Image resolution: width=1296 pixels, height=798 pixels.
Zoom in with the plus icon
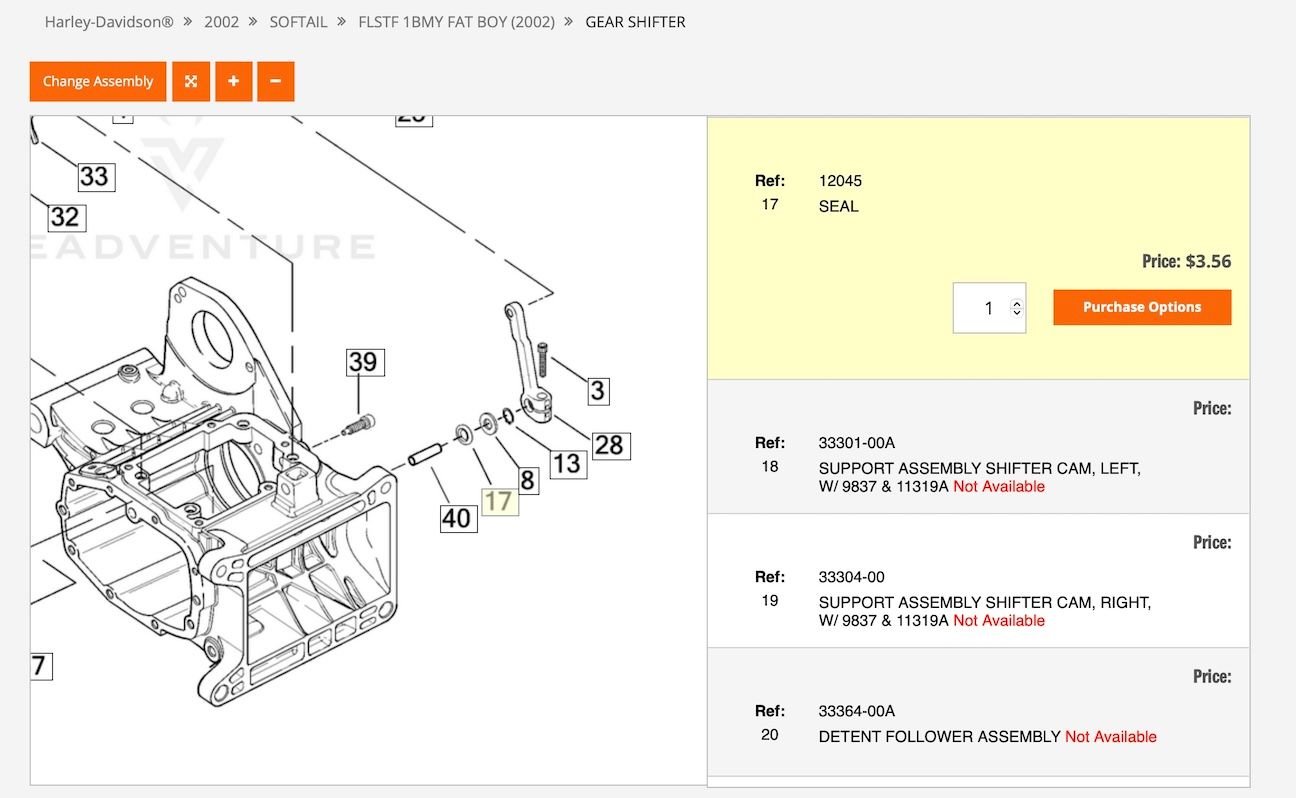tap(233, 81)
